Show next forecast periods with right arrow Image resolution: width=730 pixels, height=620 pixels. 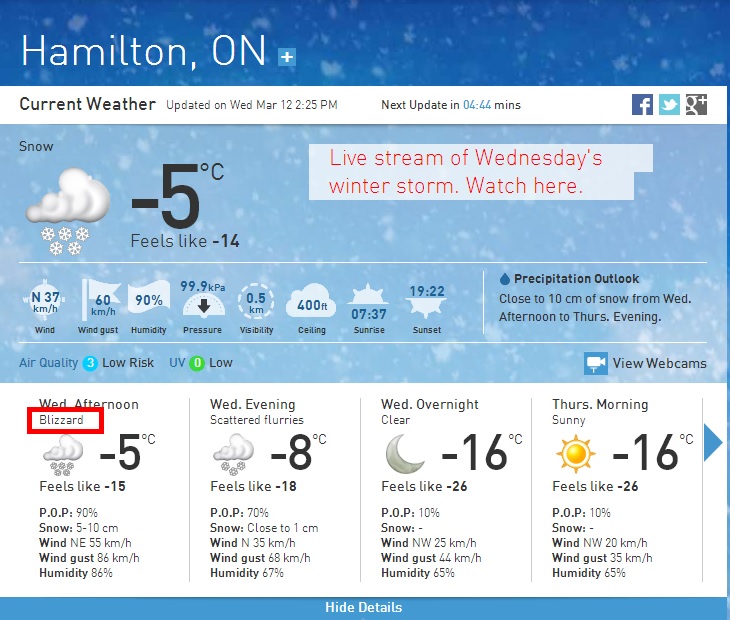click(x=713, y=442)
